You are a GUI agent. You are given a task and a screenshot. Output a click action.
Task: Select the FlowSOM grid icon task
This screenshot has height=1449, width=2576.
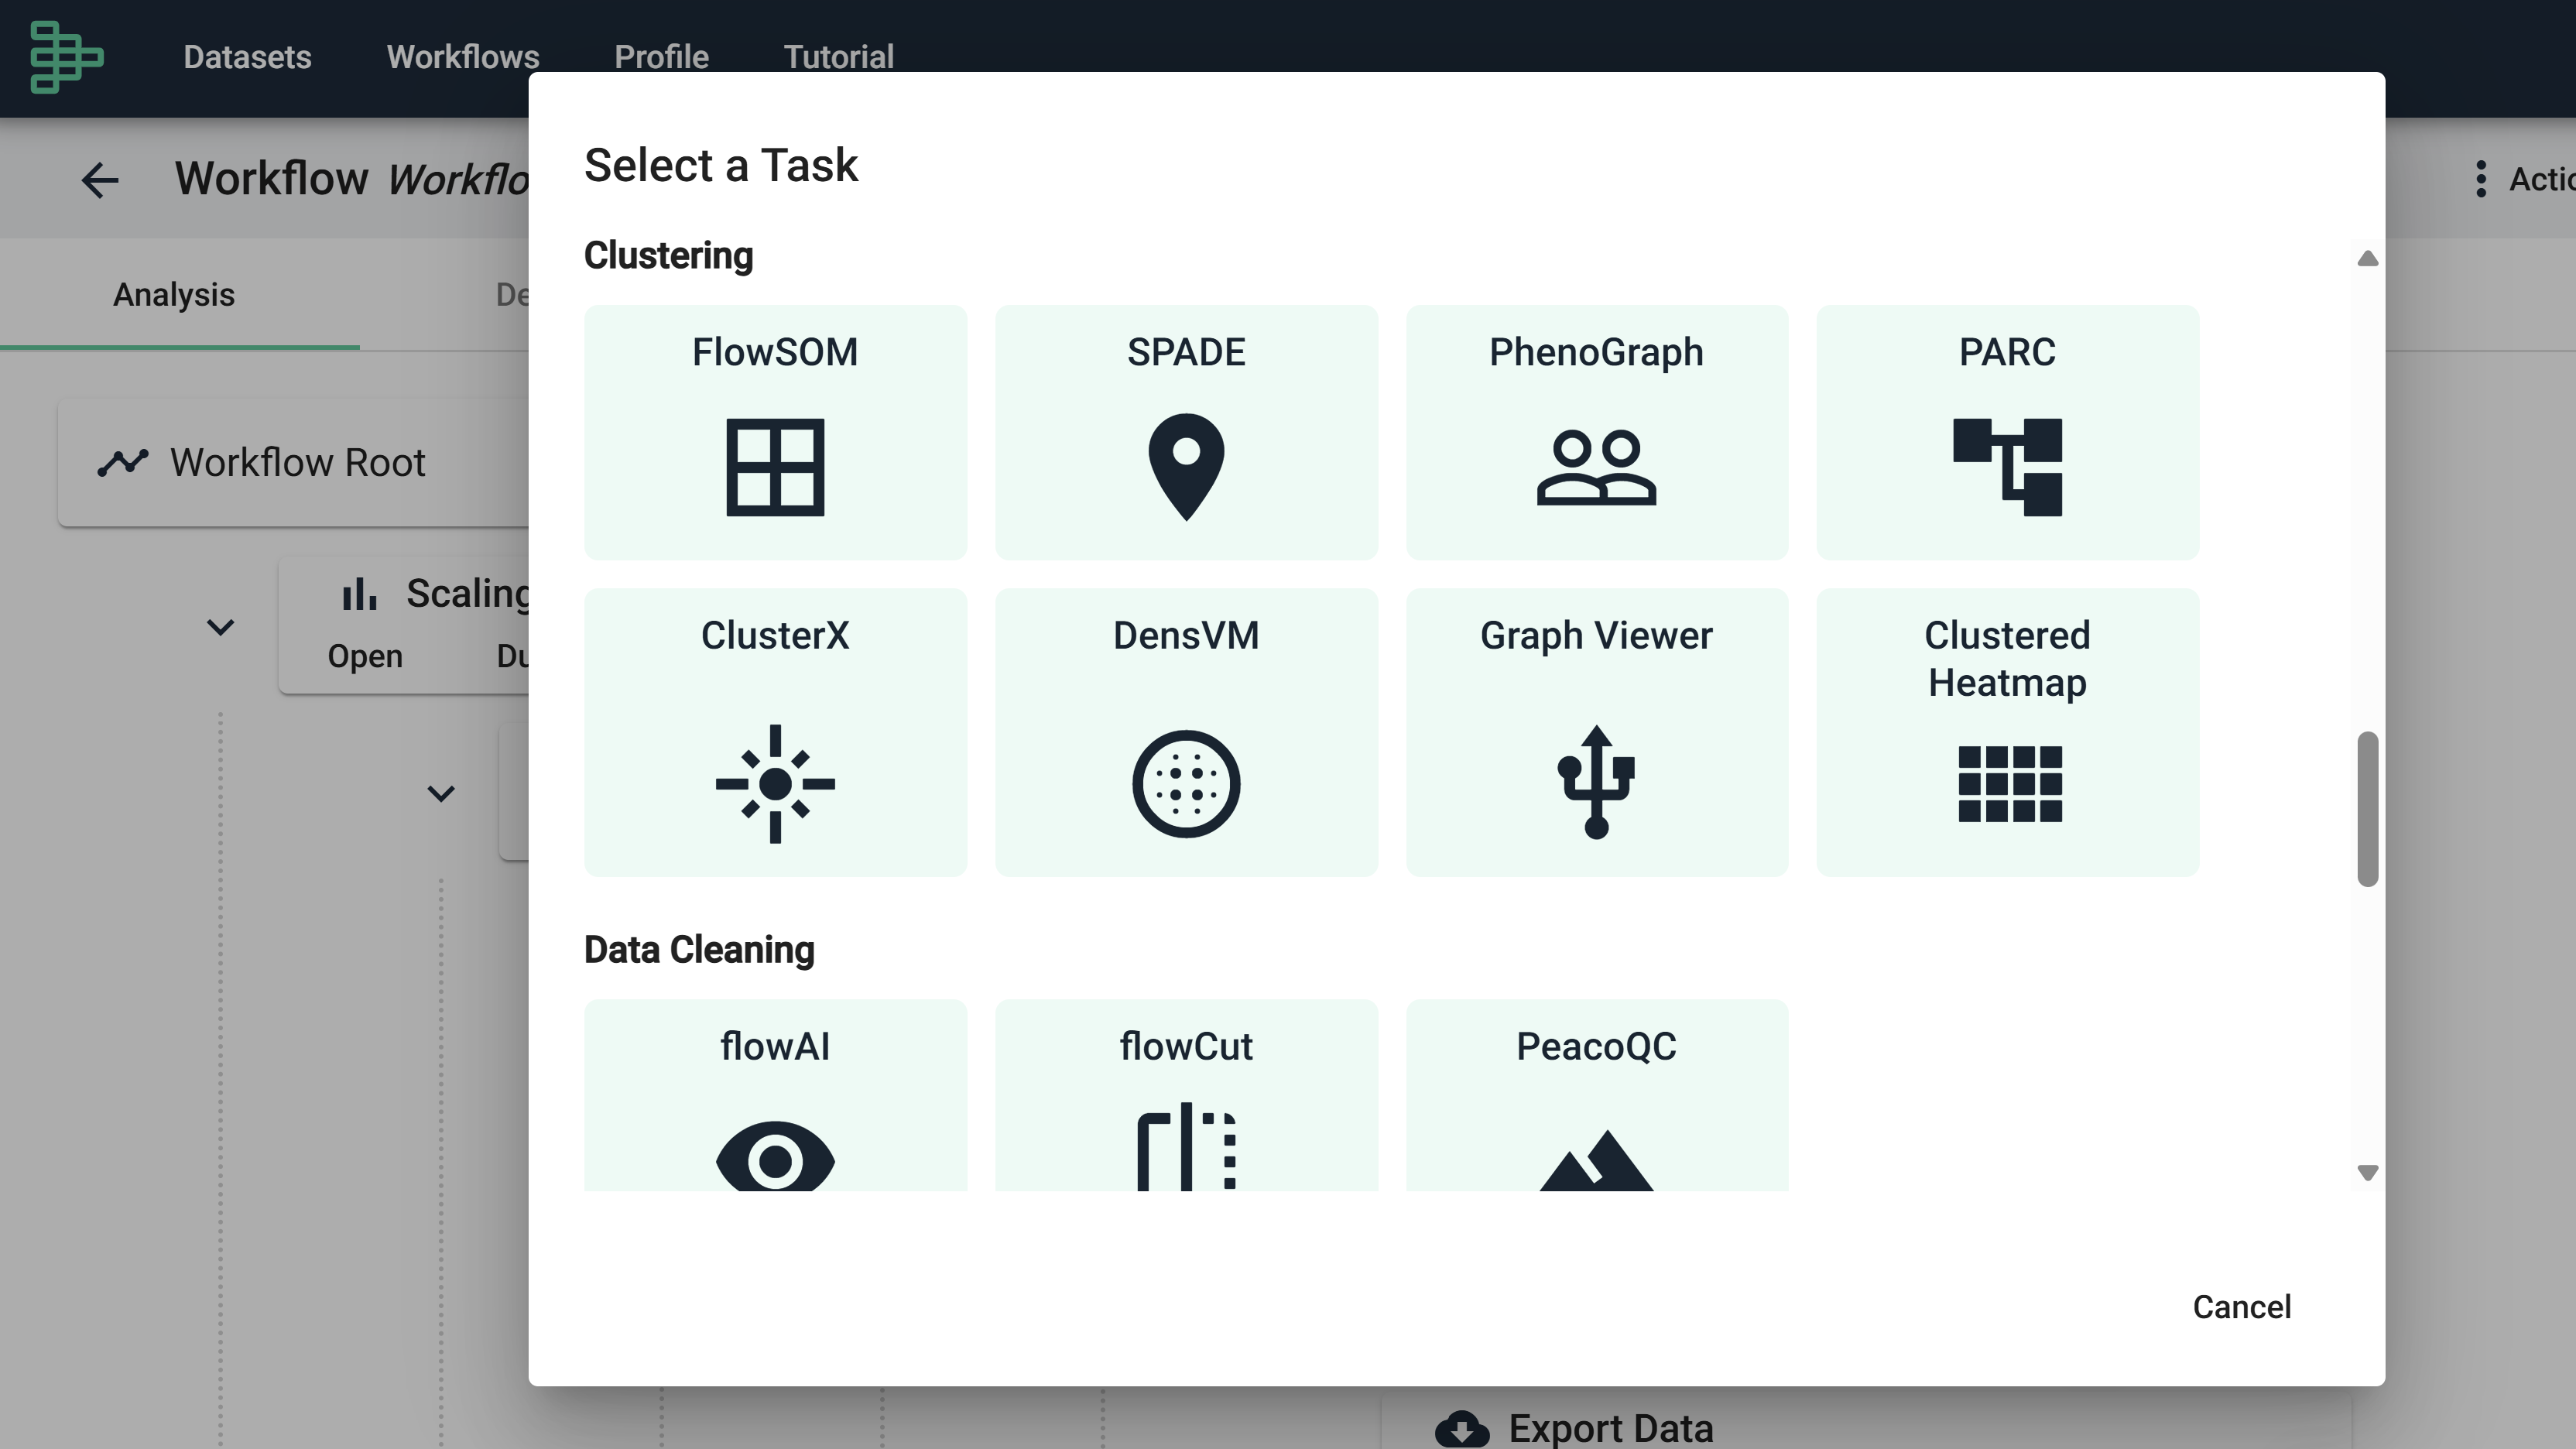(775, 432)
